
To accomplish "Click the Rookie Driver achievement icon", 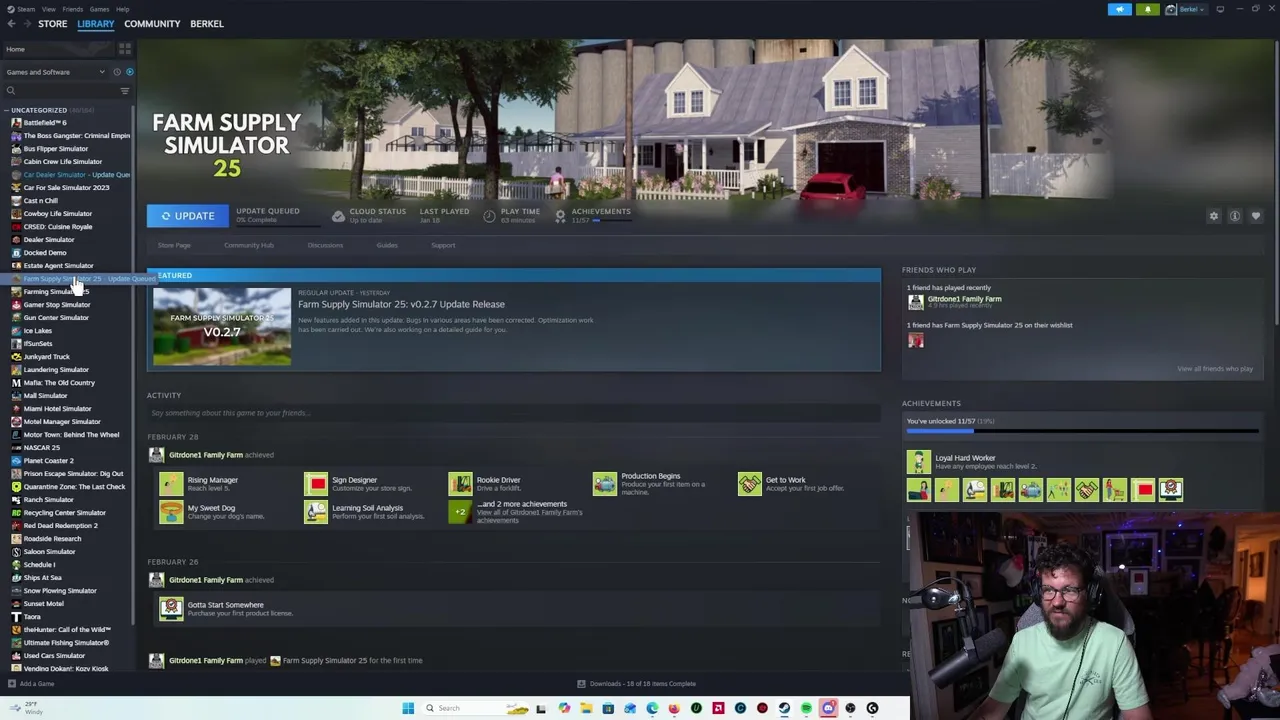I will 460,484.
